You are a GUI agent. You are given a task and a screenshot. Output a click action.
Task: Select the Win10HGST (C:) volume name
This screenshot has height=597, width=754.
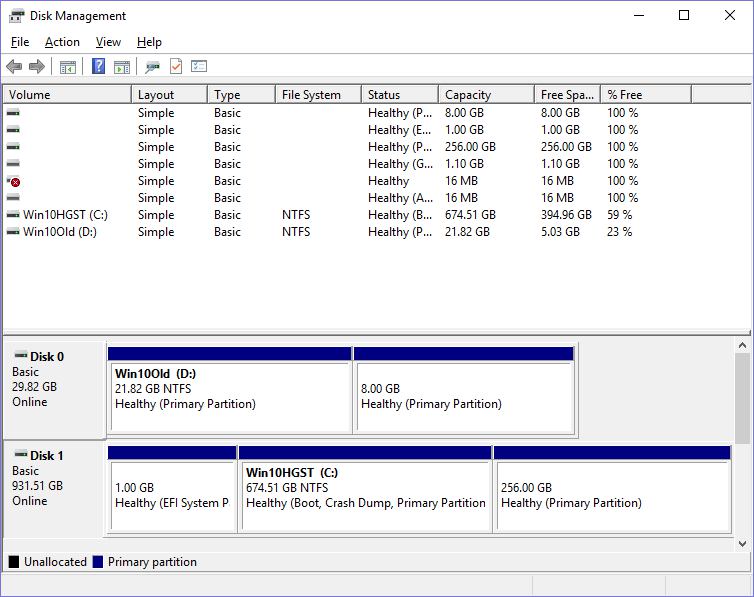coord(65,215)
